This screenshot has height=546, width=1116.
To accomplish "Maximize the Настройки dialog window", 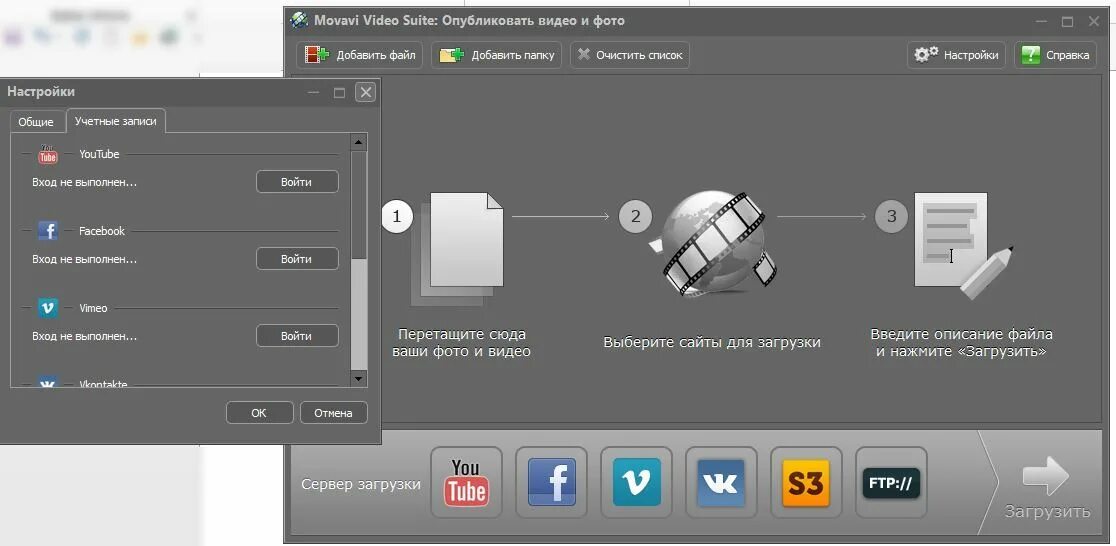I will [x=339, y=93].
